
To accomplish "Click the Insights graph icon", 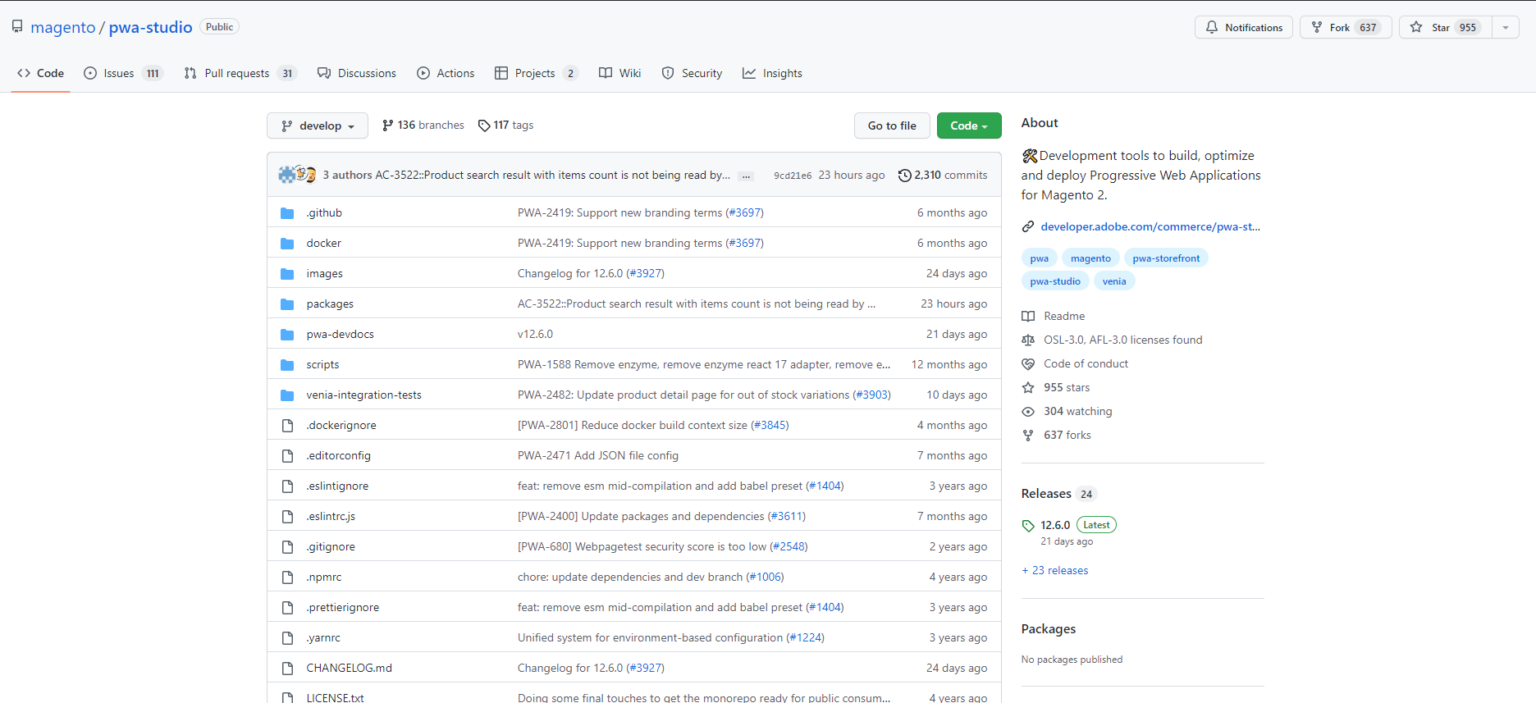I will click(x=750, y=72).
